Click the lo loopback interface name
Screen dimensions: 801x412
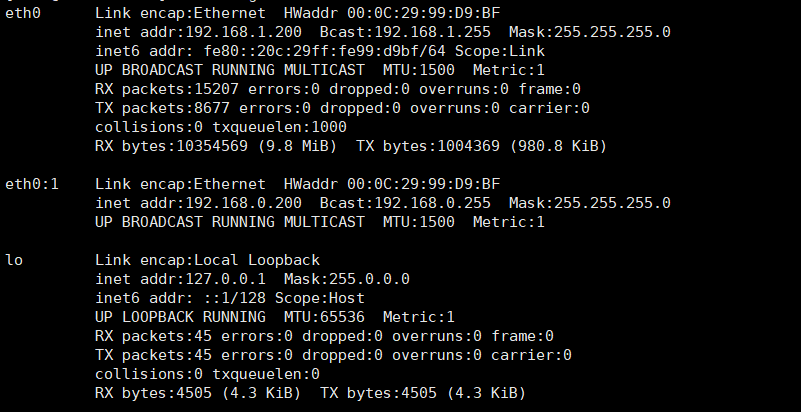14,260
